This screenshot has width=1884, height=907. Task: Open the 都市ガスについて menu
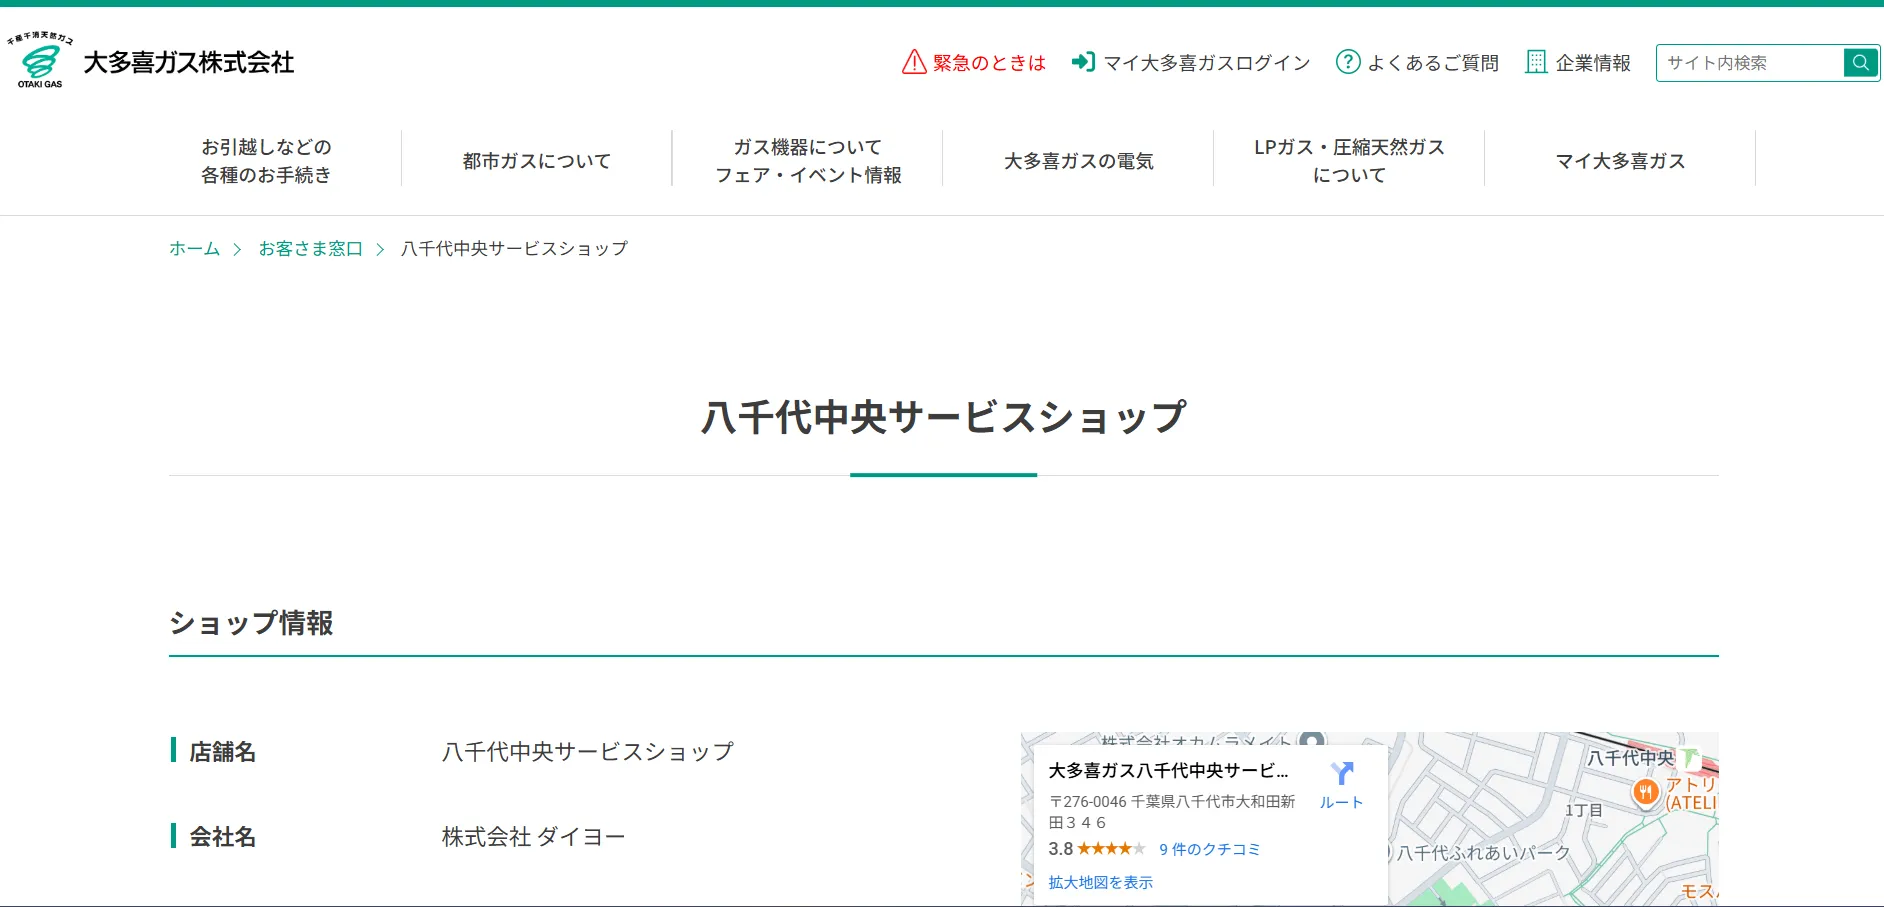pos(537,161)
